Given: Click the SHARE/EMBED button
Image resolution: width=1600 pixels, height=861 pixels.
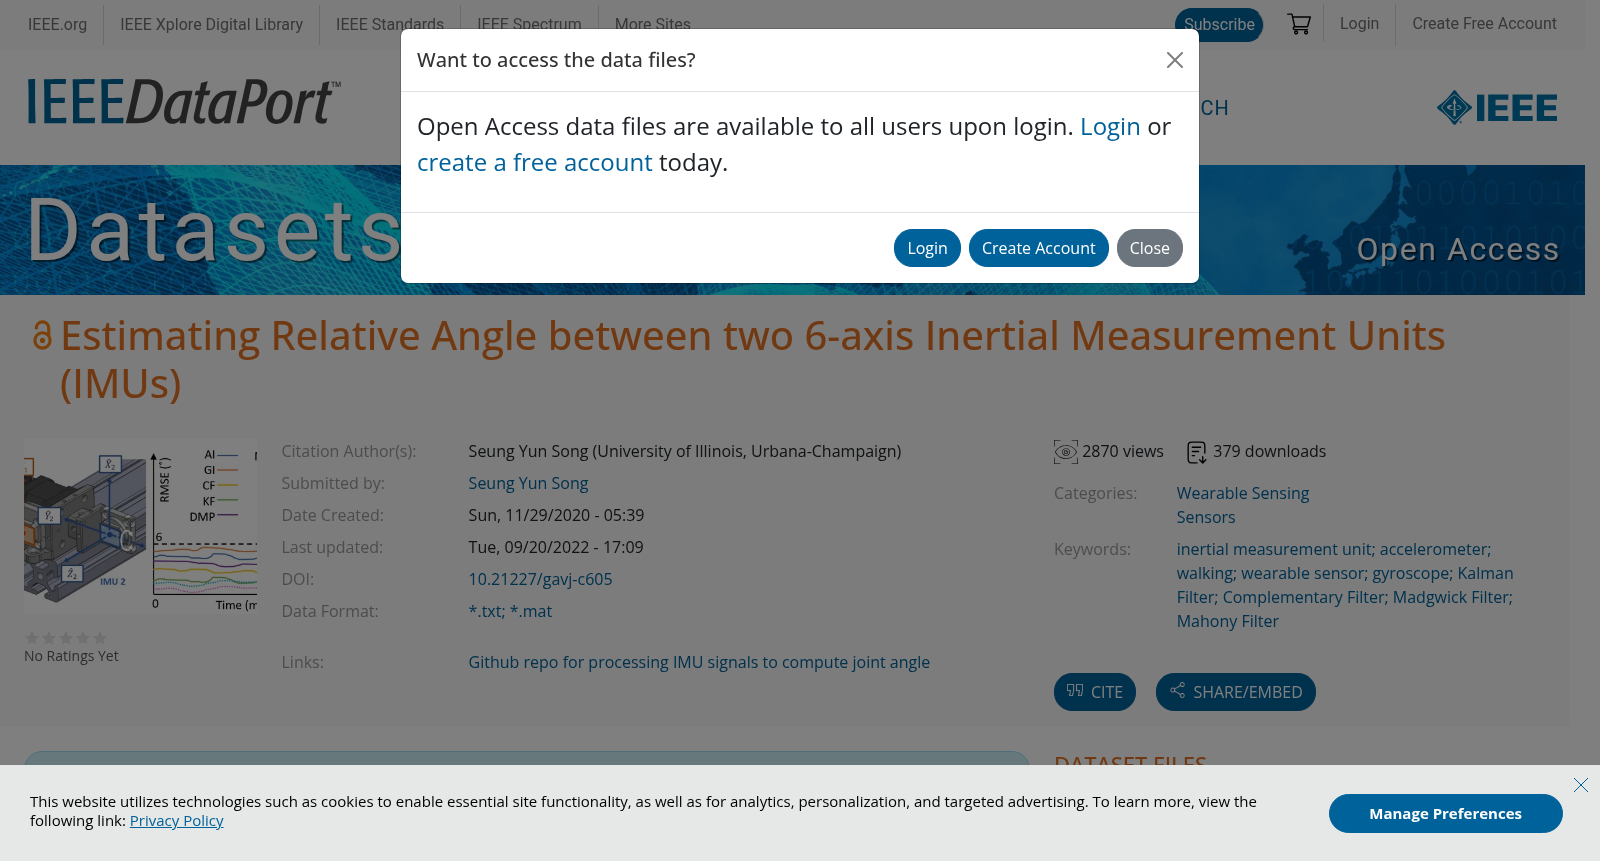Looking at the screenshot, I should pos(1236,692).
